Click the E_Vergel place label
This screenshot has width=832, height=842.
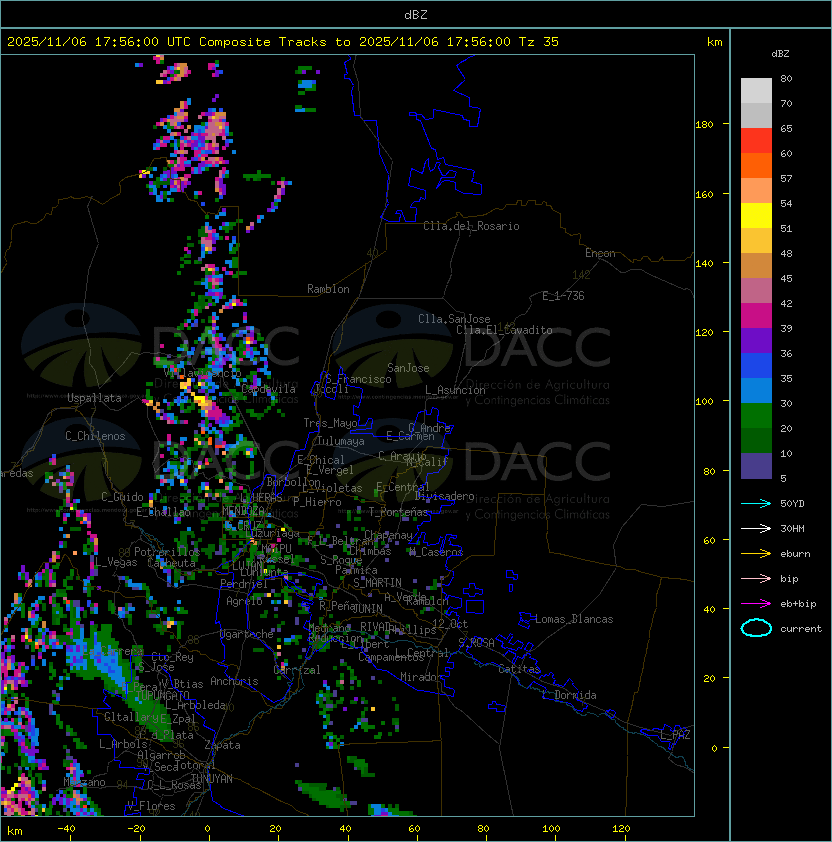(330, 470)
